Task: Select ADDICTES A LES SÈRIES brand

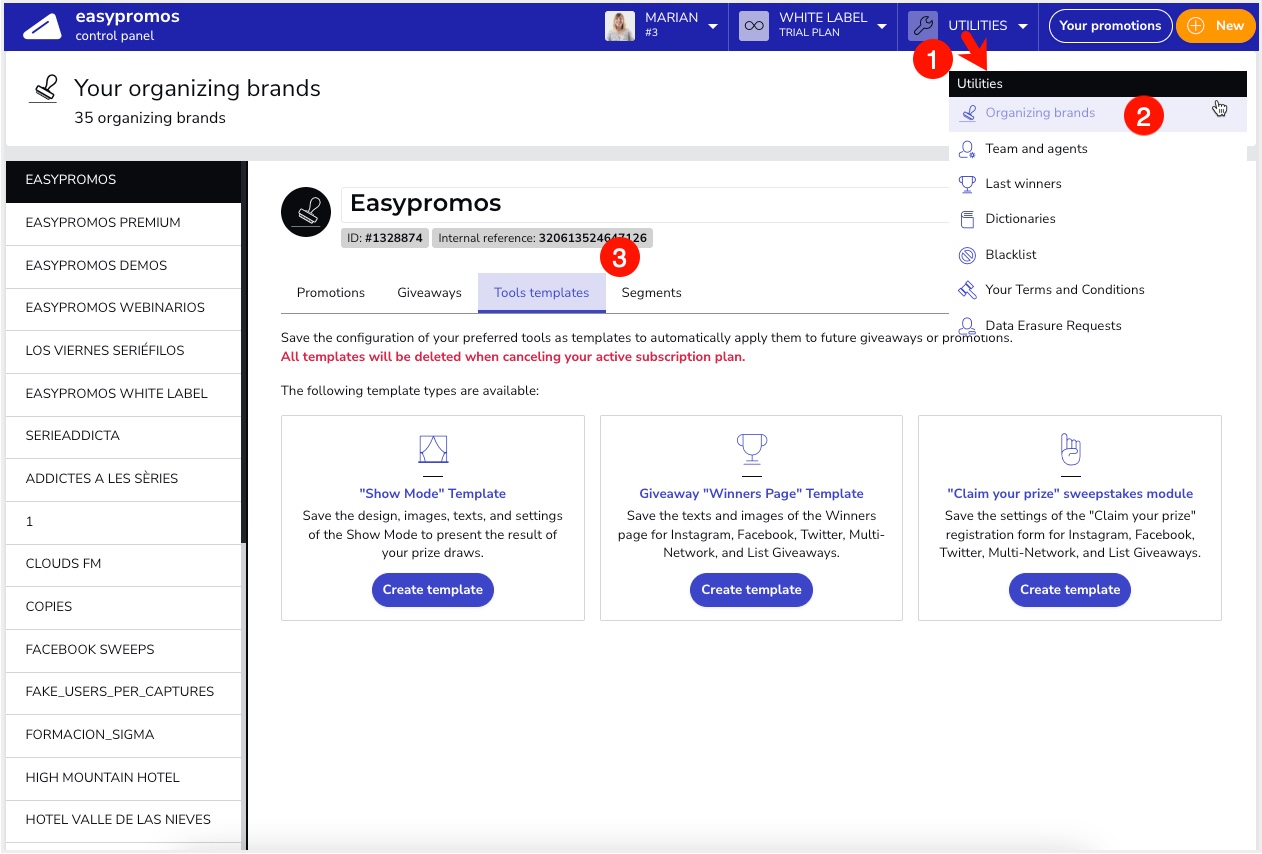Action: (123, 479)
